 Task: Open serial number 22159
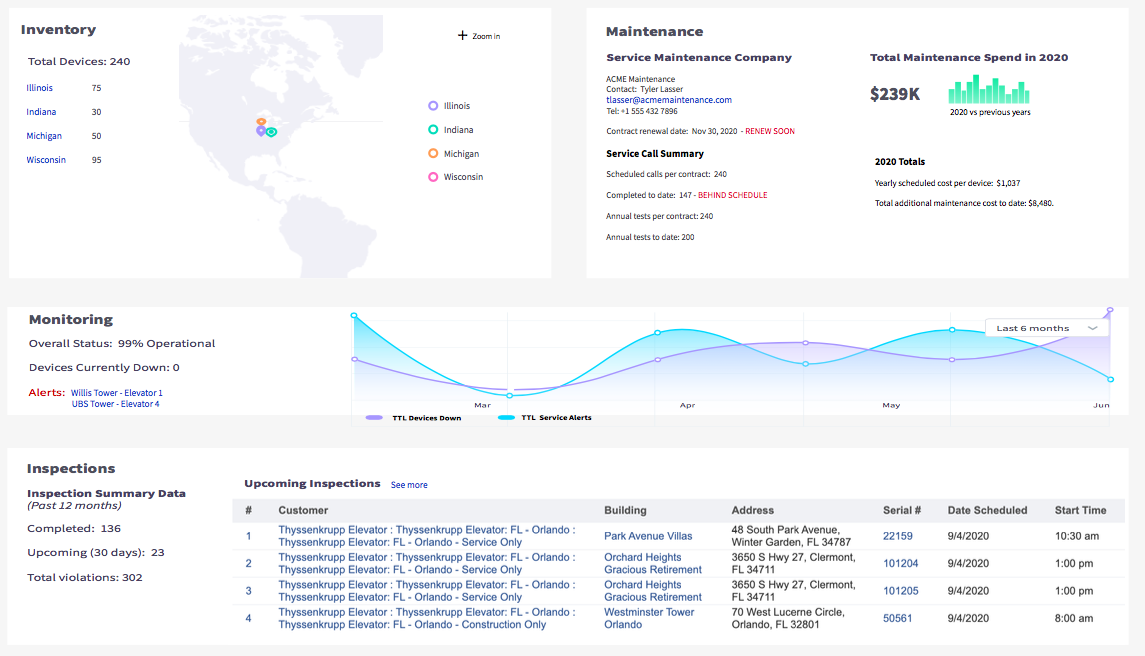pyautogui.click(x=897, y=536)
